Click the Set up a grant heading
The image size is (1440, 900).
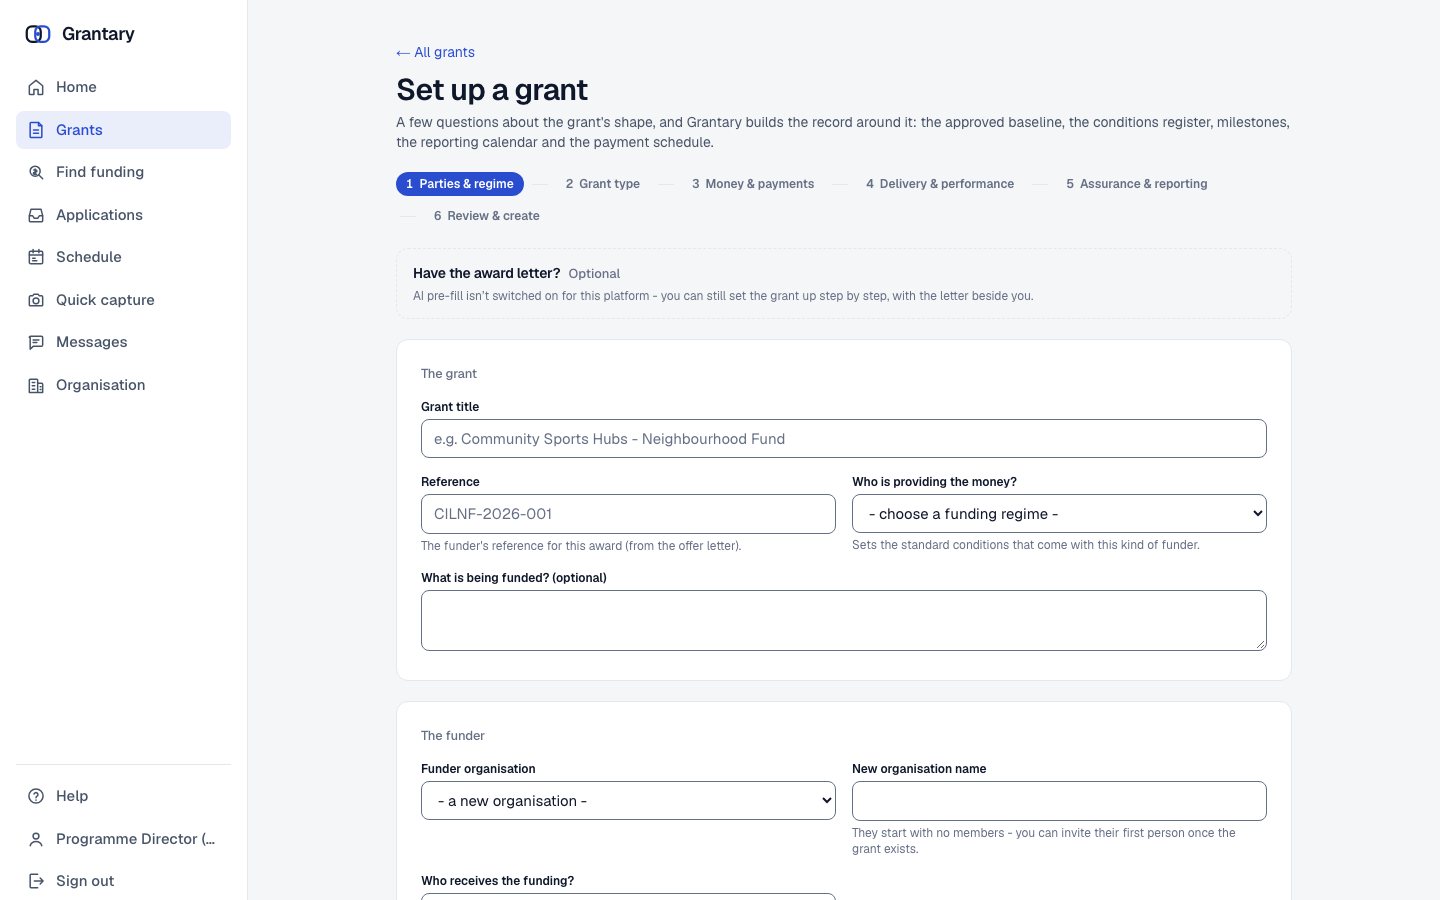pyautogui.click(x=492, y=90)
